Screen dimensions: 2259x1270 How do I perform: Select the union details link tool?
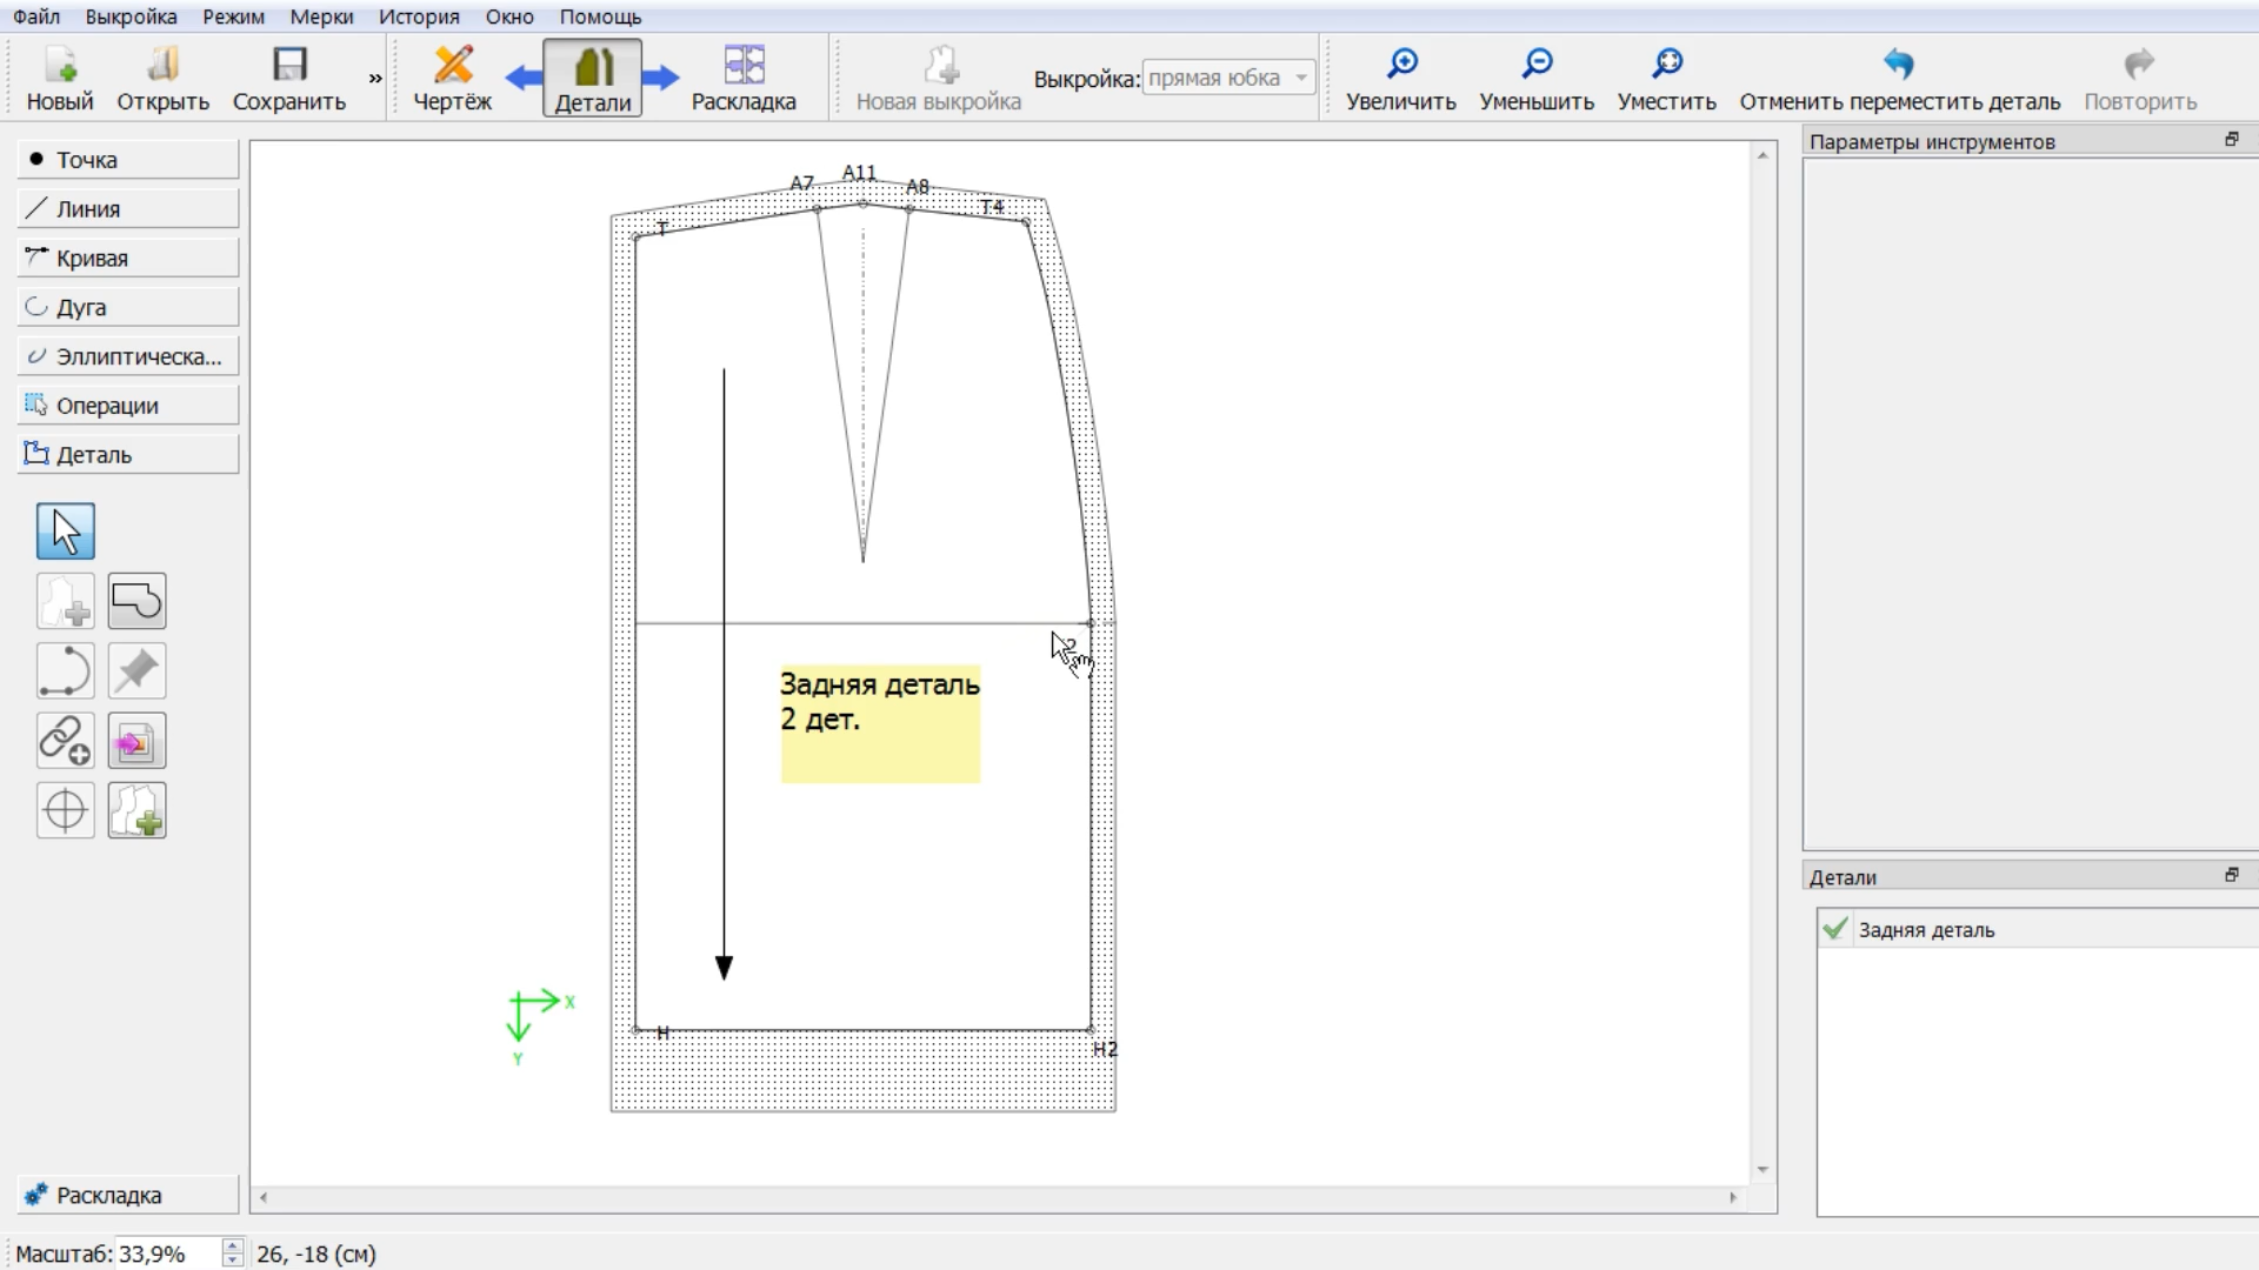coord(66,741)
